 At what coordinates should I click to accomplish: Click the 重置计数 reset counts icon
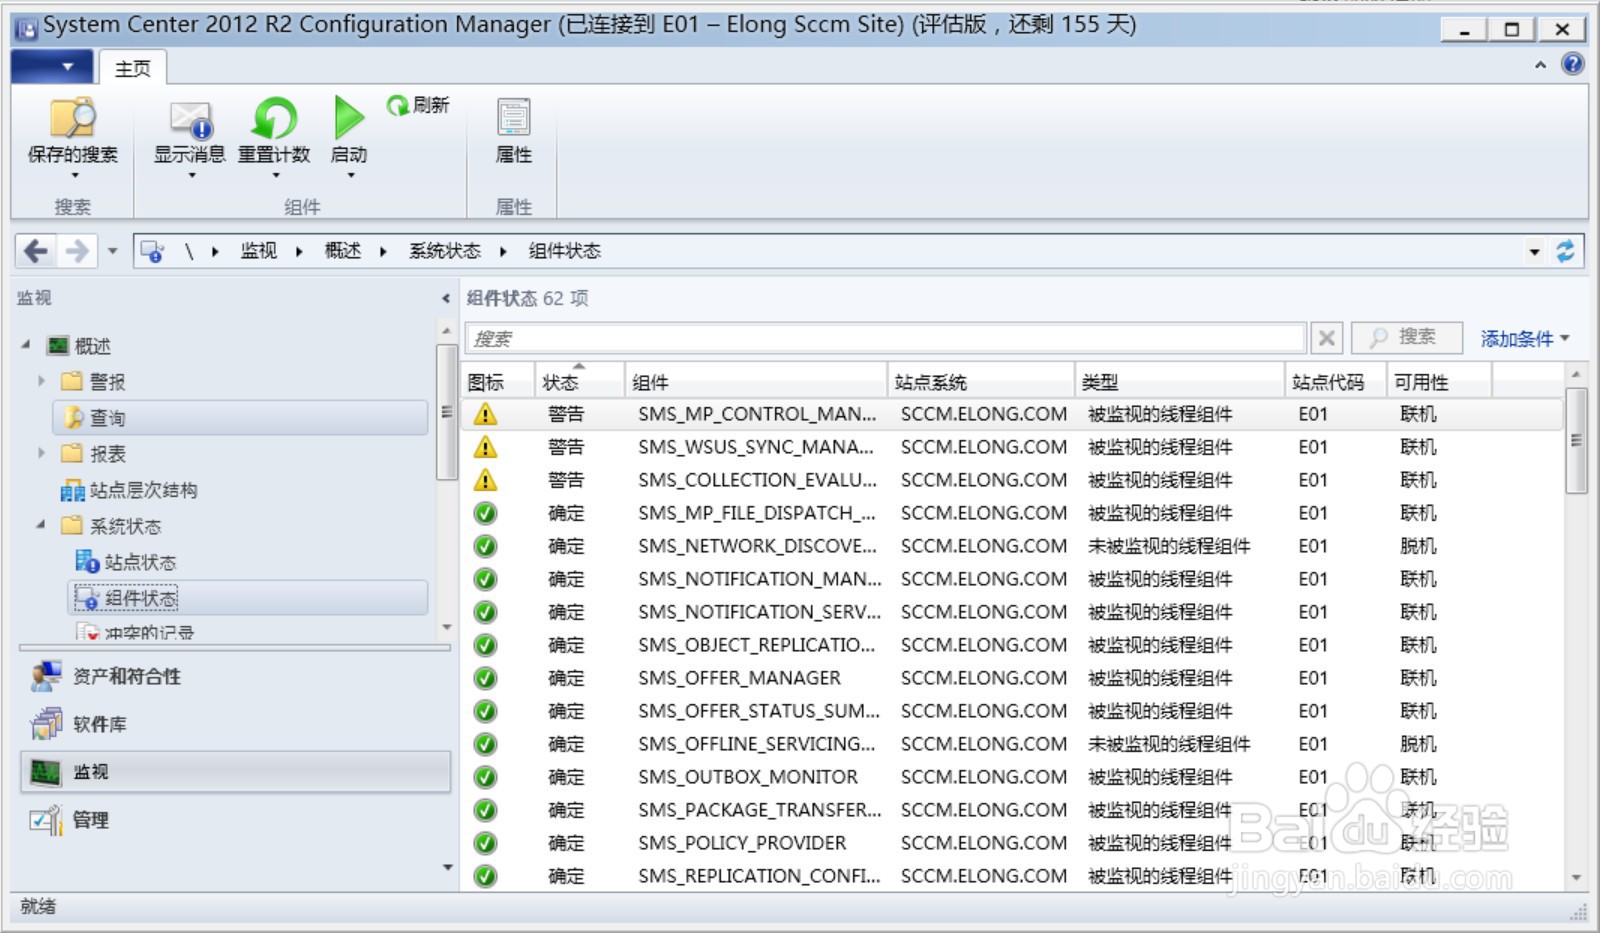click(274, 119)
